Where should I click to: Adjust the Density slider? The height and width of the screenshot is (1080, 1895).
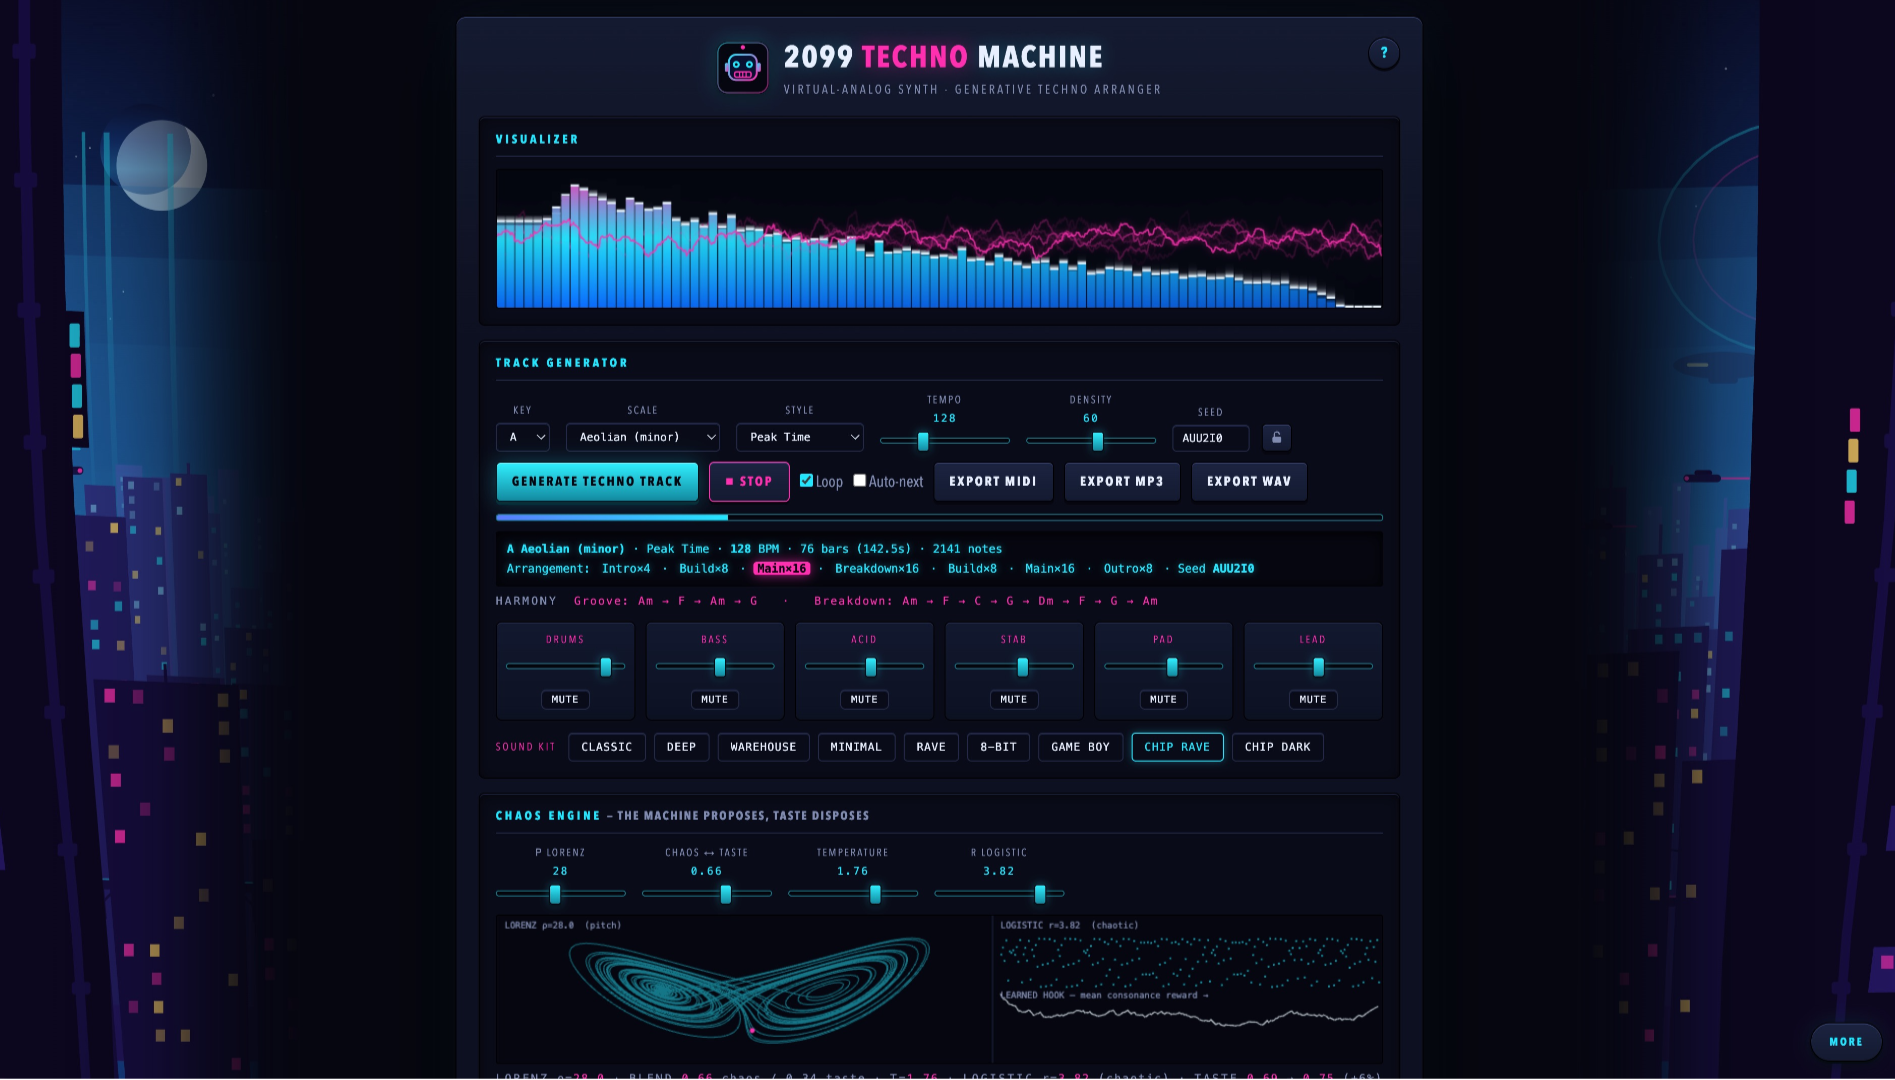[1090, 440]
